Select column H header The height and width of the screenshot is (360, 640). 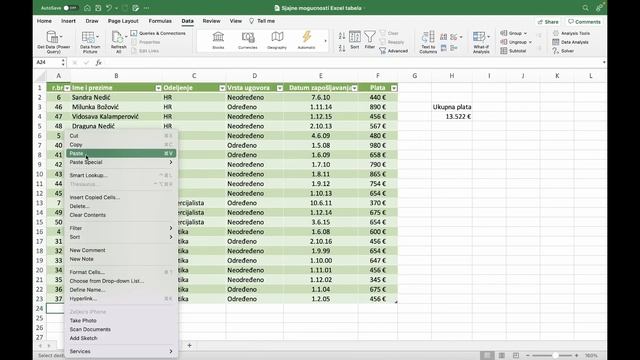[452, 76]
